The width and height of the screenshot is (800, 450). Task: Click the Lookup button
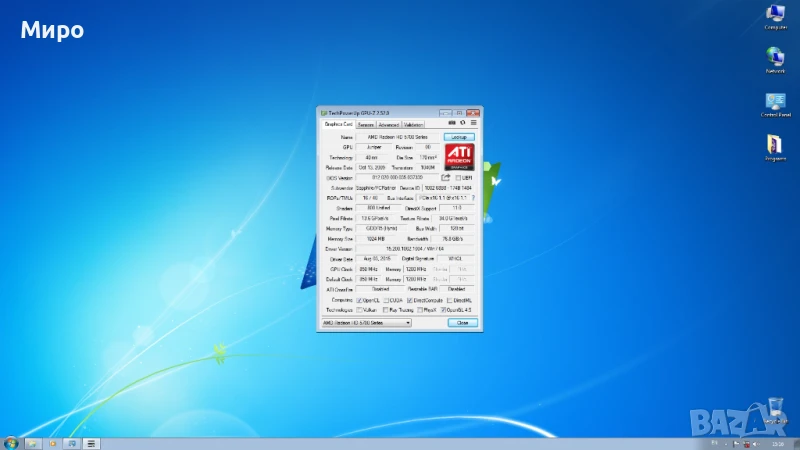459,136
